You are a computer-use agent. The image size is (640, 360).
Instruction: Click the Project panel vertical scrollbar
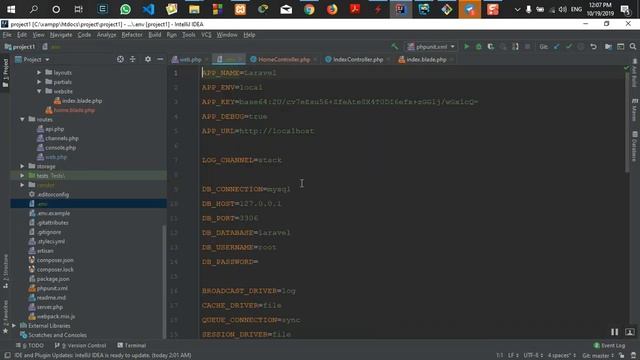[164, 282]
